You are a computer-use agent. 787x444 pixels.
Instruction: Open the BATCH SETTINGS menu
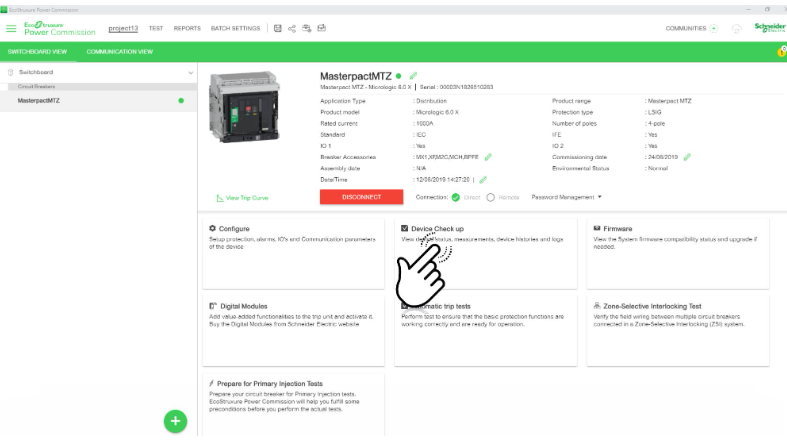coord(235,29)
